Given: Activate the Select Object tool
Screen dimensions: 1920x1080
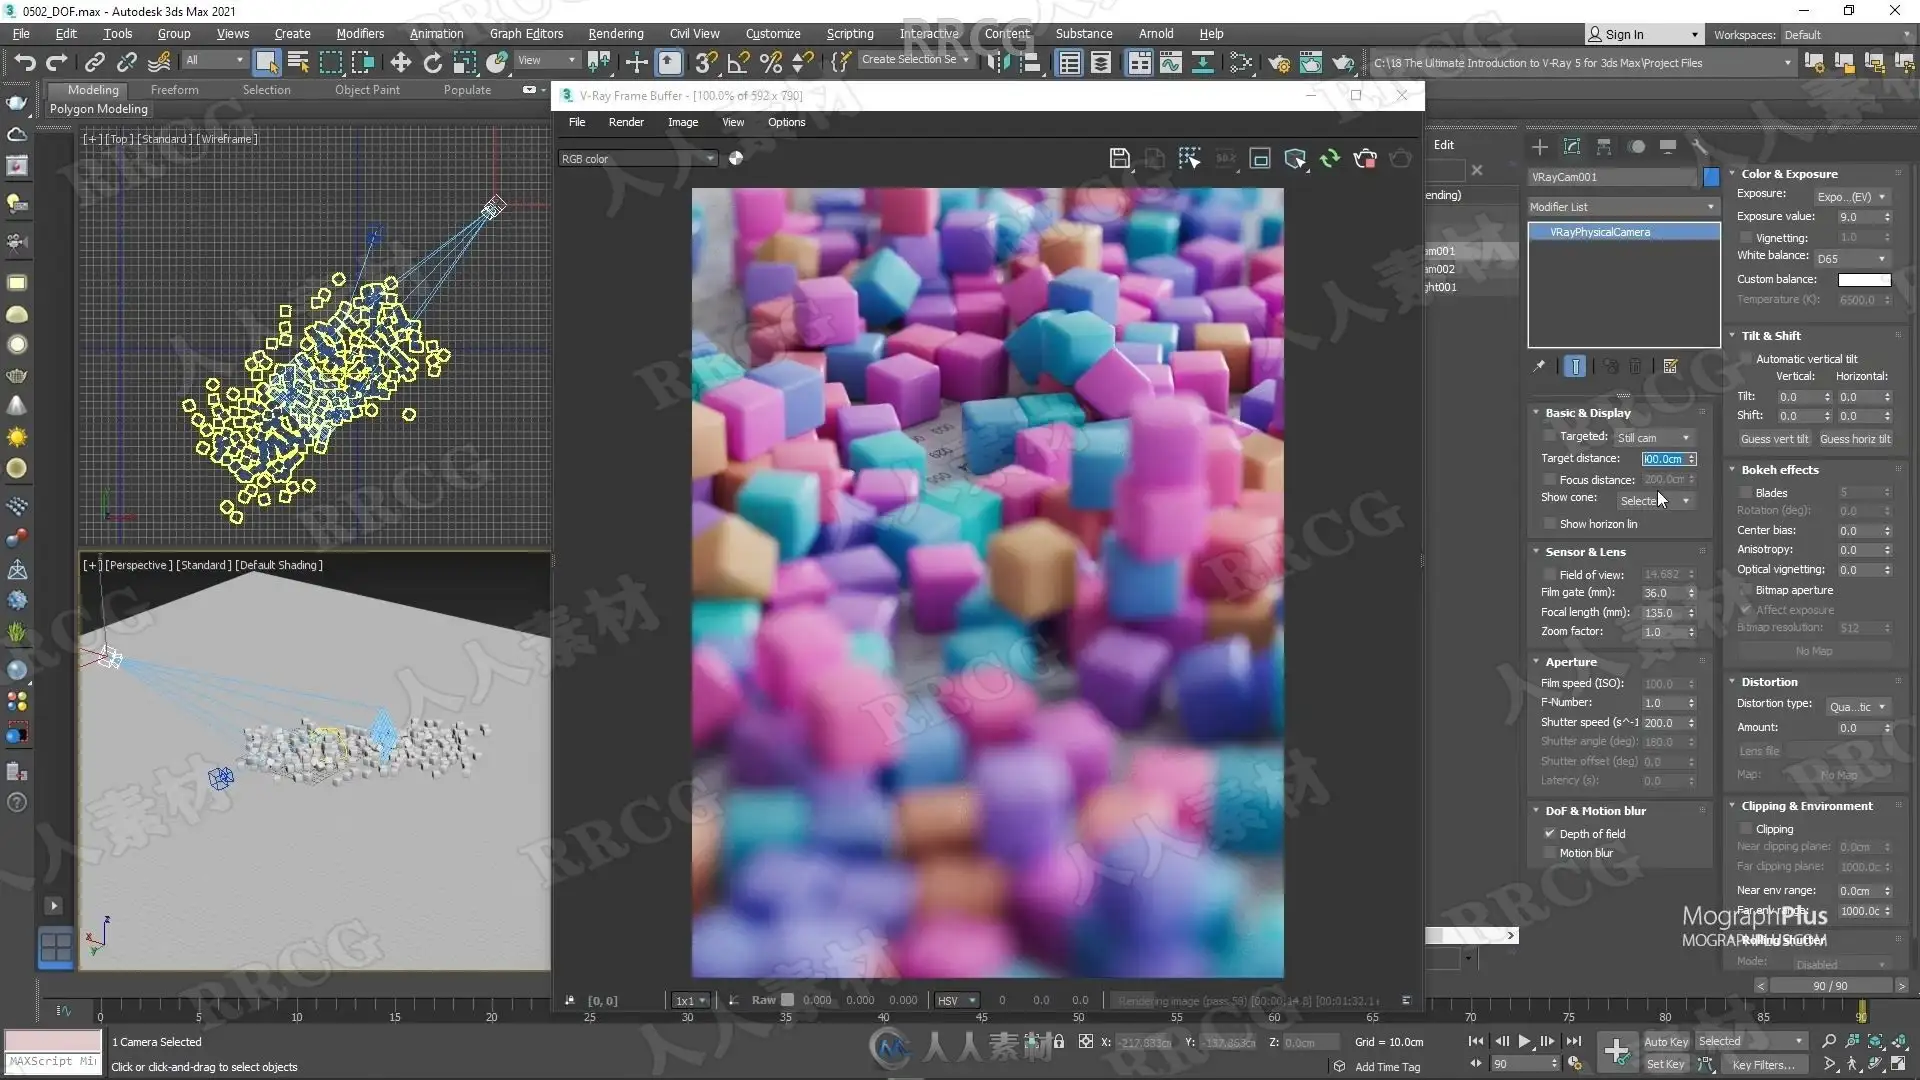Looking at the screenshot, I should (x=266, y=62).
